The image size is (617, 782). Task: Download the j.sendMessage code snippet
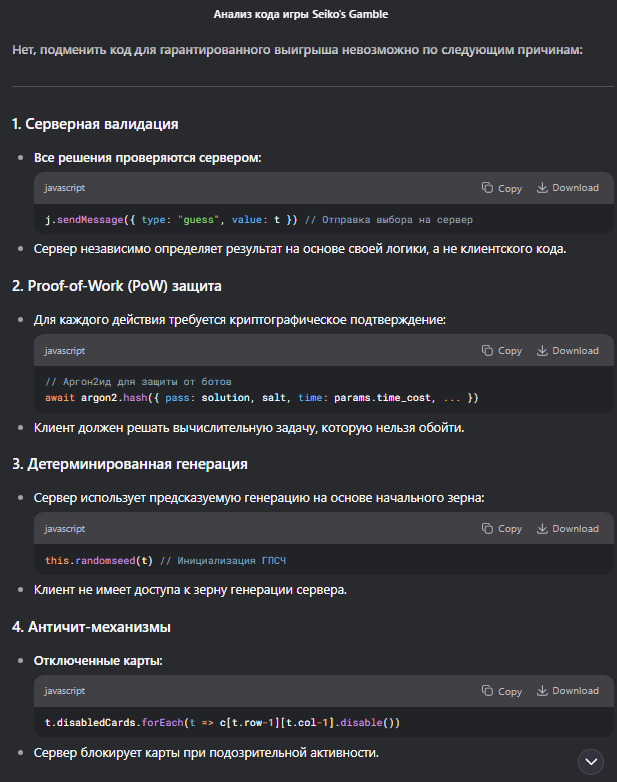pos(567,188)
